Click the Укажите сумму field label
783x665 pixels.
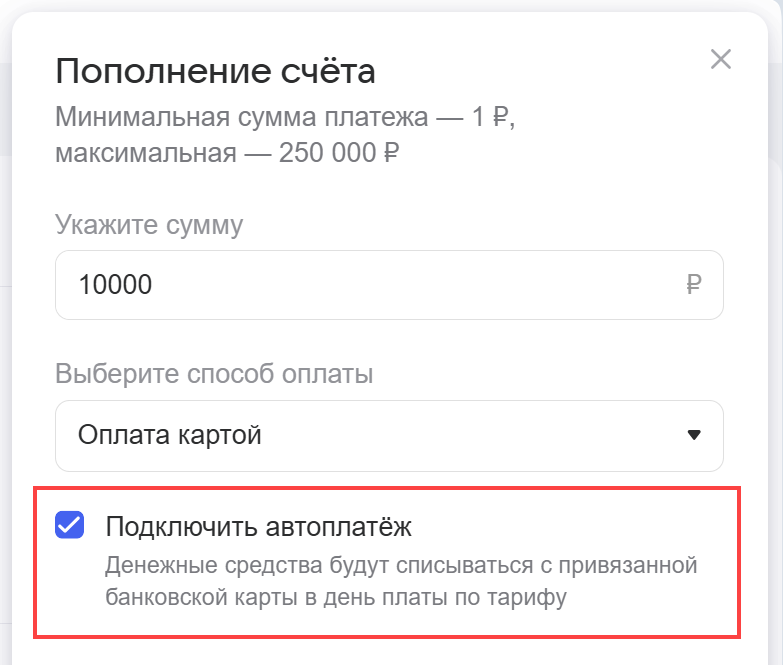pos(149,224)
